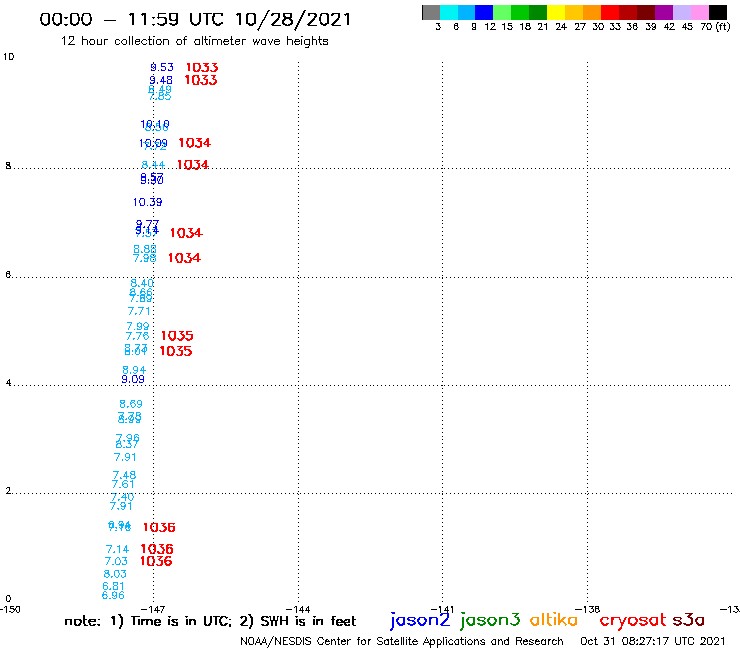
Task: Click the longitude axis label -141
Action: click(442, 610)
